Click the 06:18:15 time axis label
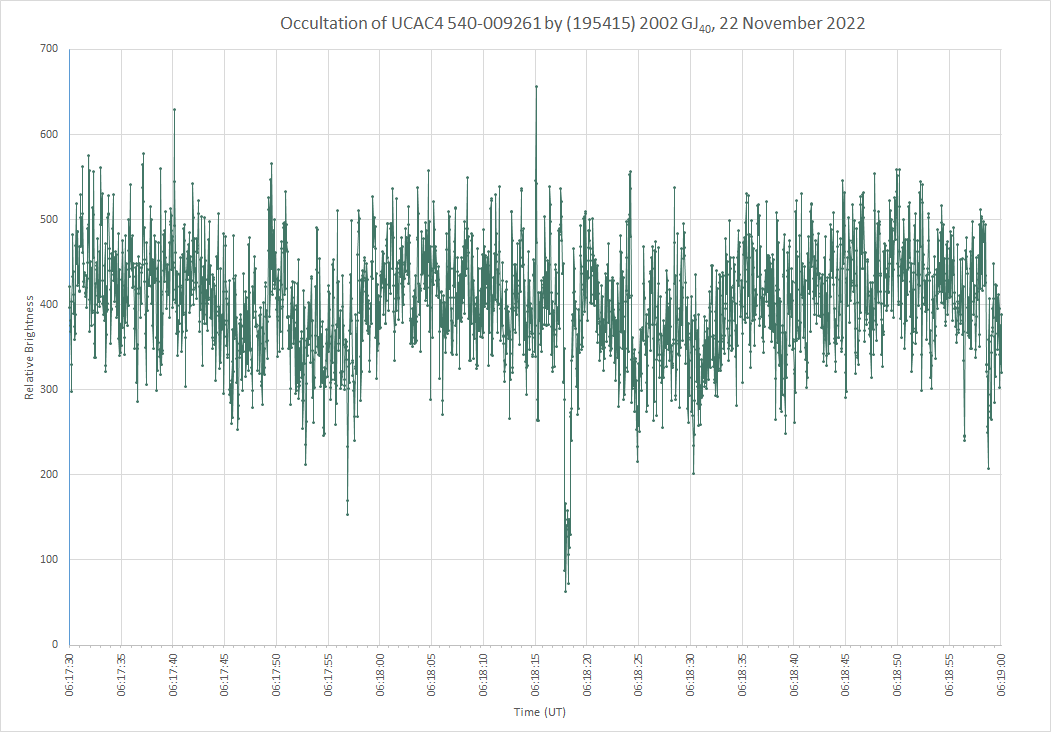The height and width of the screenshot is (732, 1051). (x=536, y=674)
